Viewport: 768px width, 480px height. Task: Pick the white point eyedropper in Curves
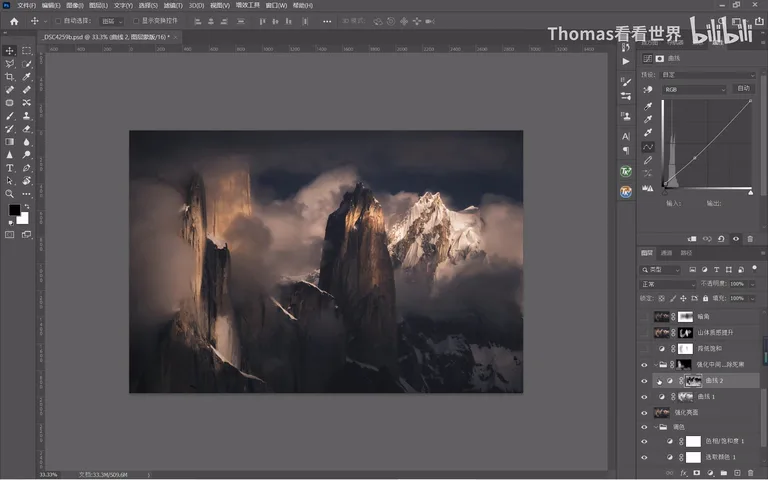(648, 133)
